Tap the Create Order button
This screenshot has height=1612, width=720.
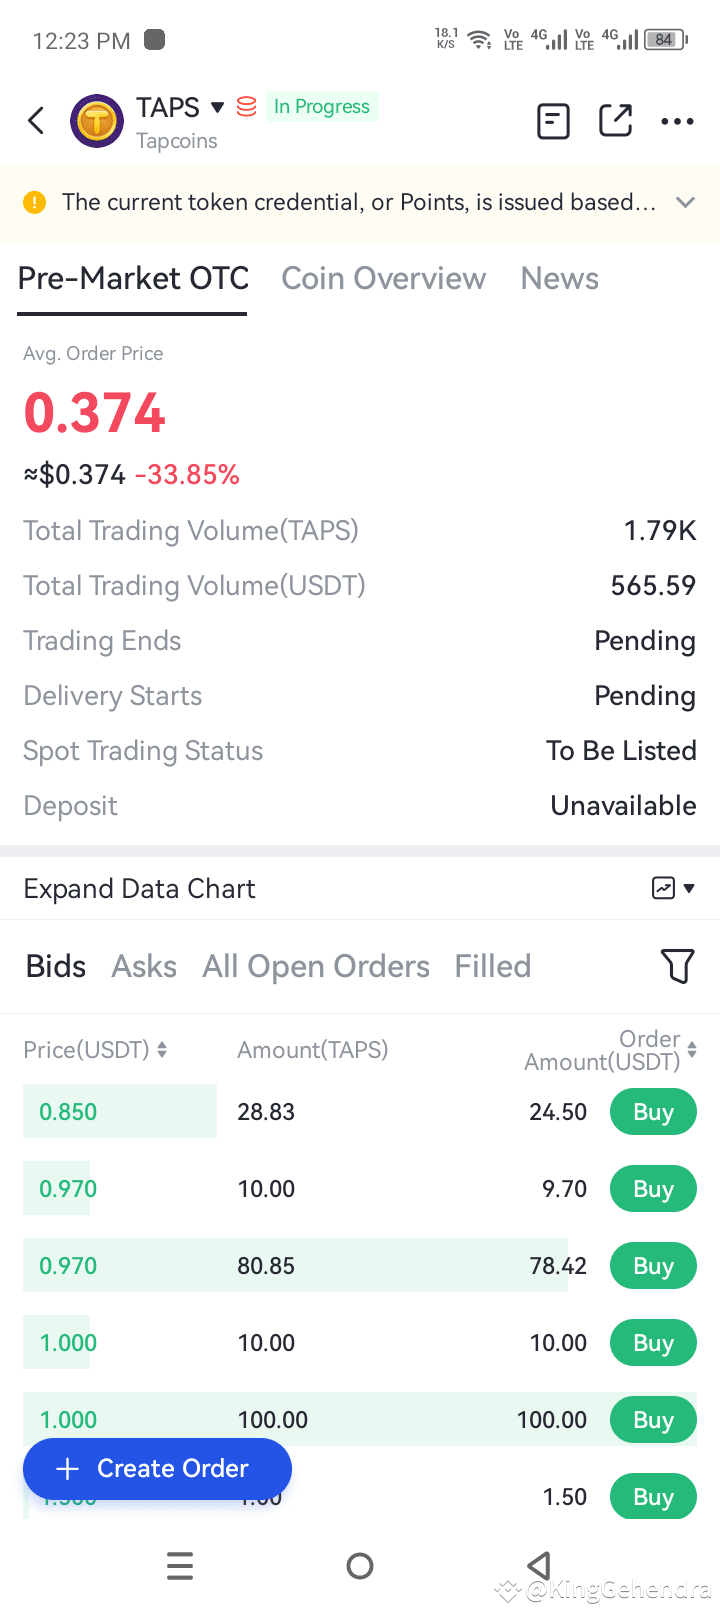pyautogui.click(x=157, y=1468)
